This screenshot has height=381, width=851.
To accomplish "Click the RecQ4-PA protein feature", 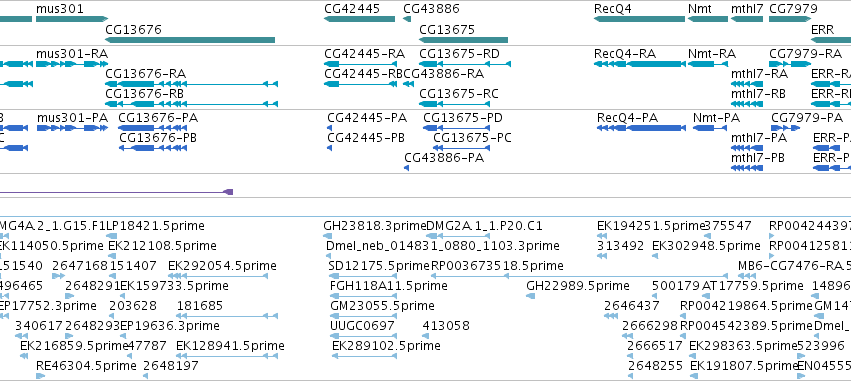I will tap(641, 128).
